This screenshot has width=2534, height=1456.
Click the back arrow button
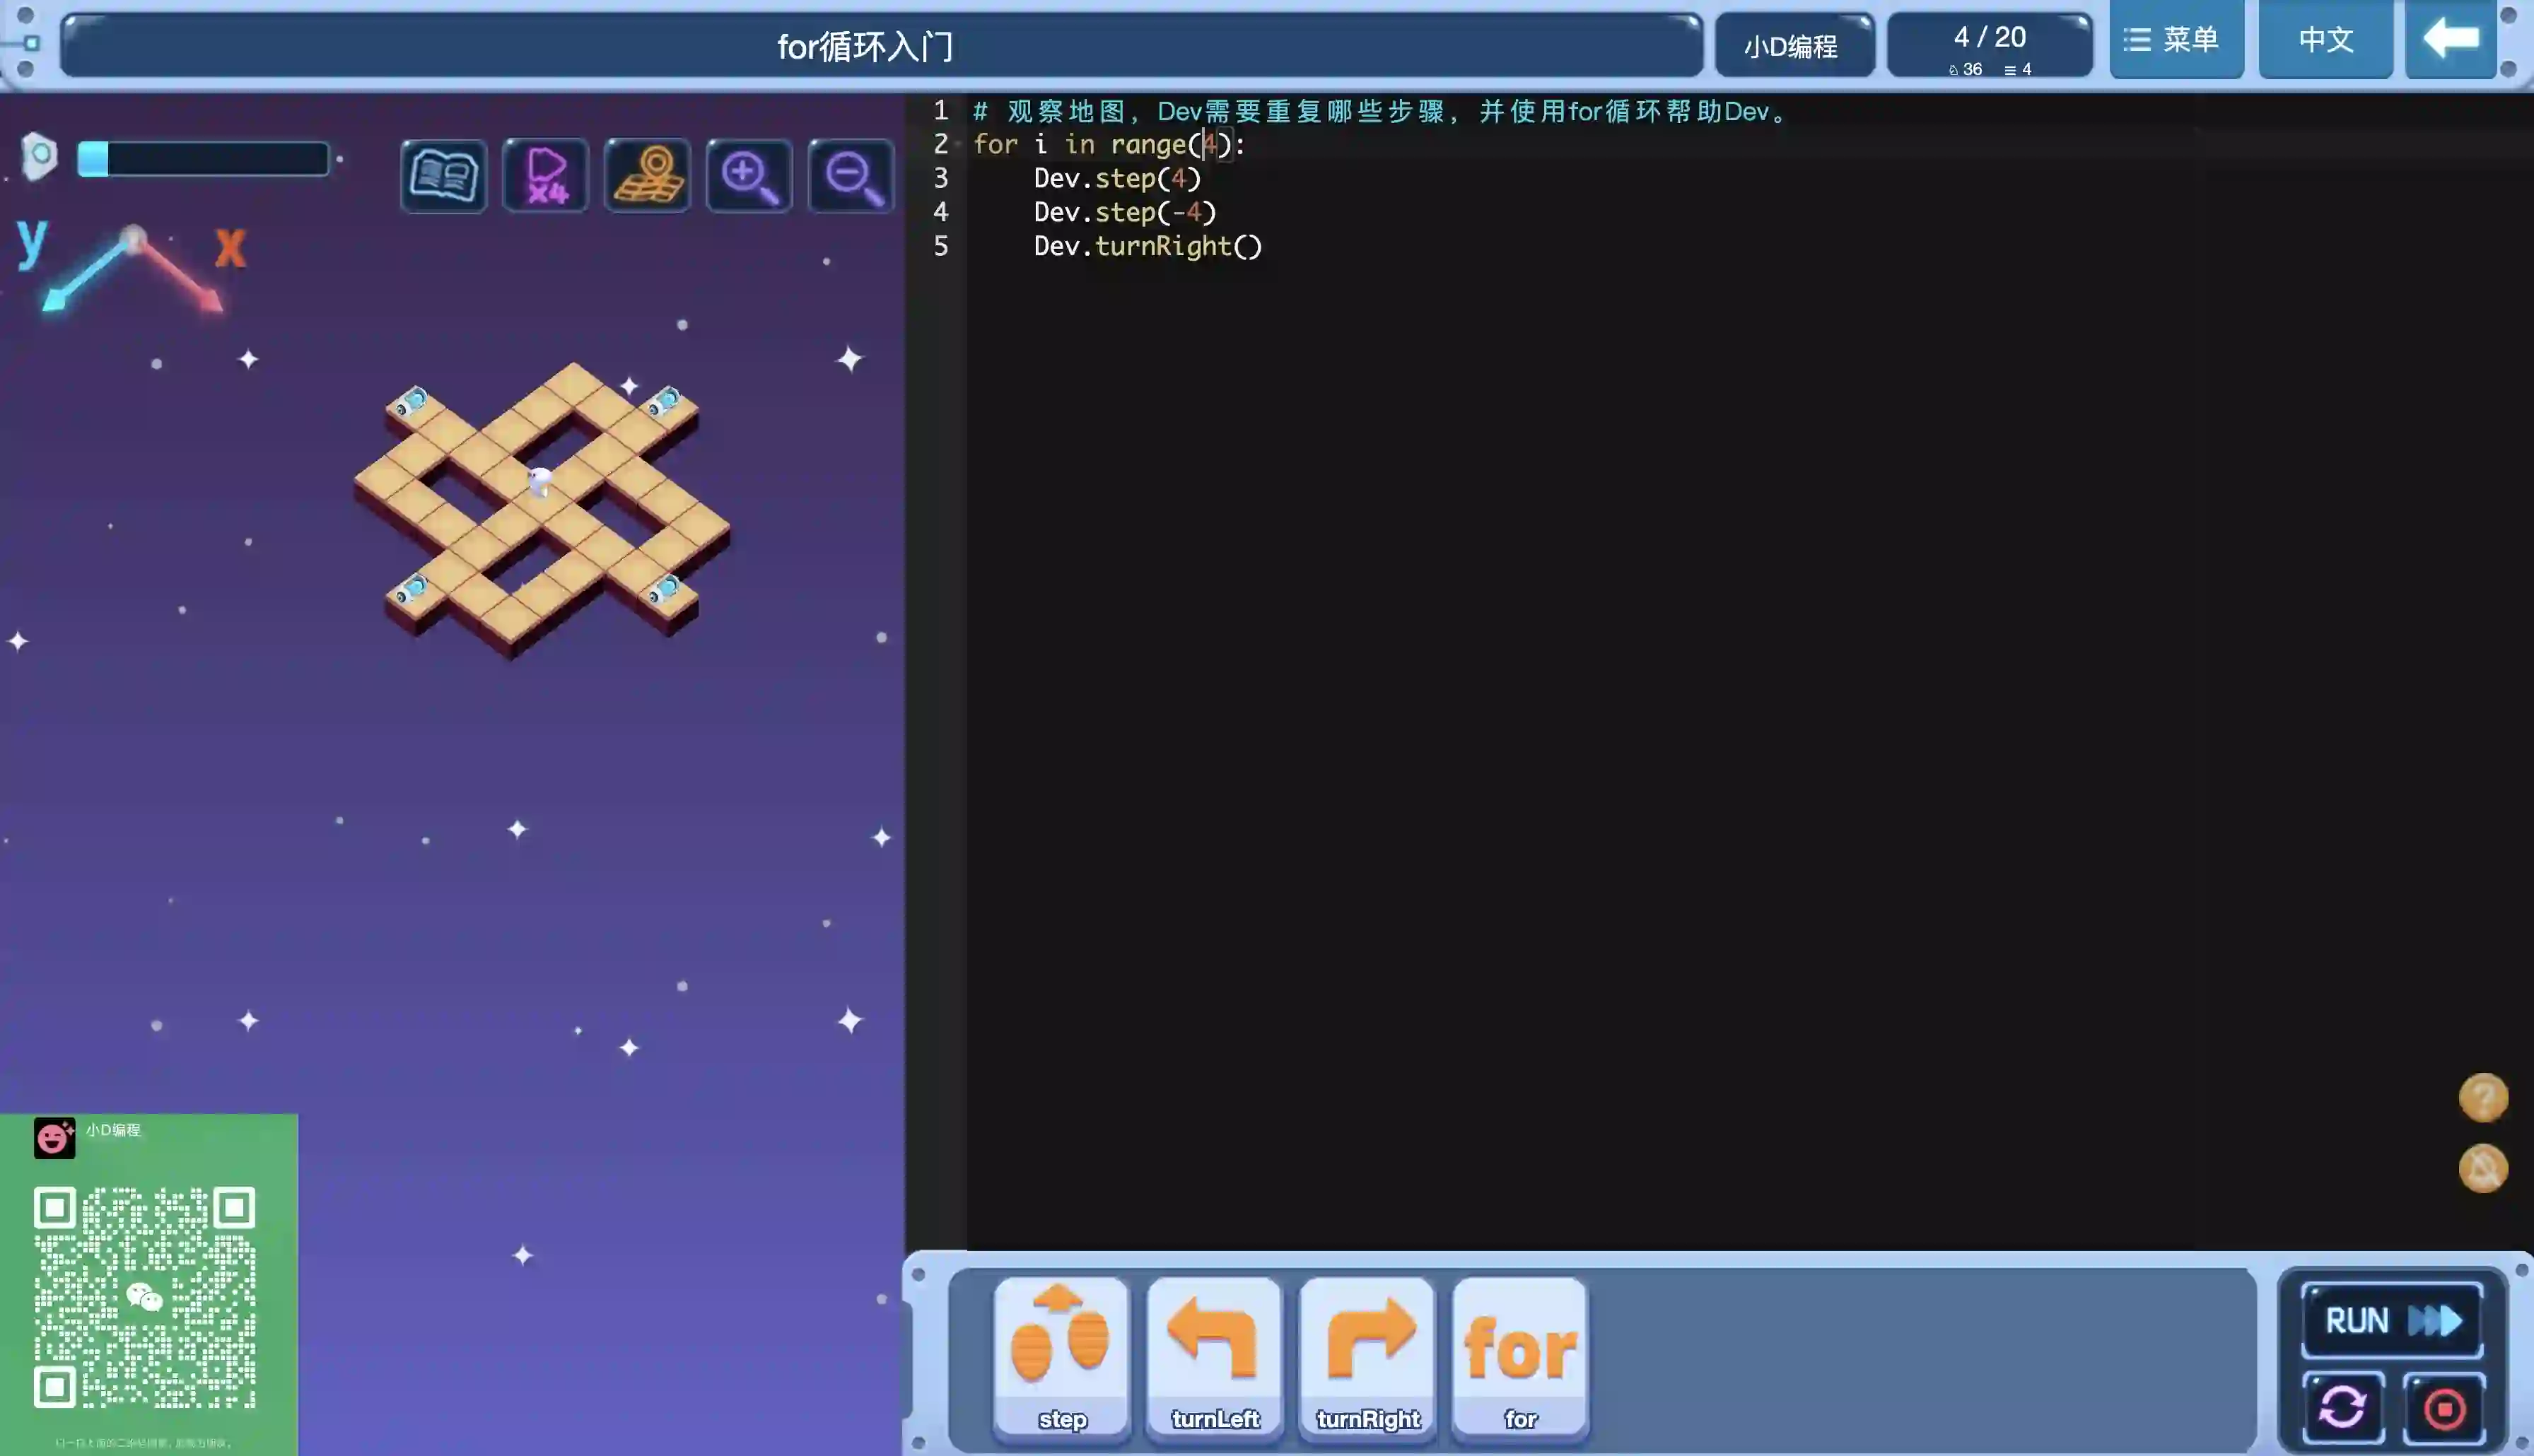click(2450, 40)
